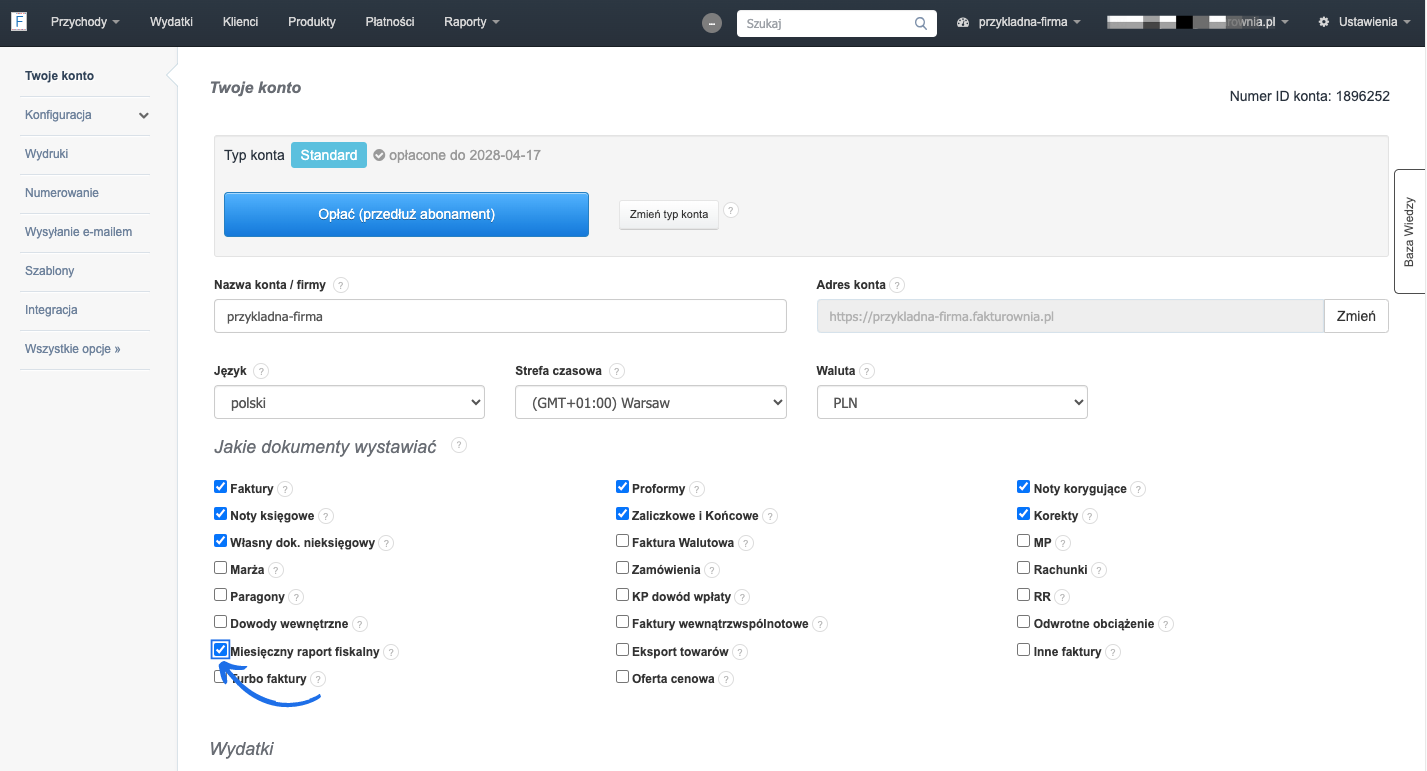Viewport: 1427px width, 771px height.
Task: Open the Przychody menu
Action: 85,22
